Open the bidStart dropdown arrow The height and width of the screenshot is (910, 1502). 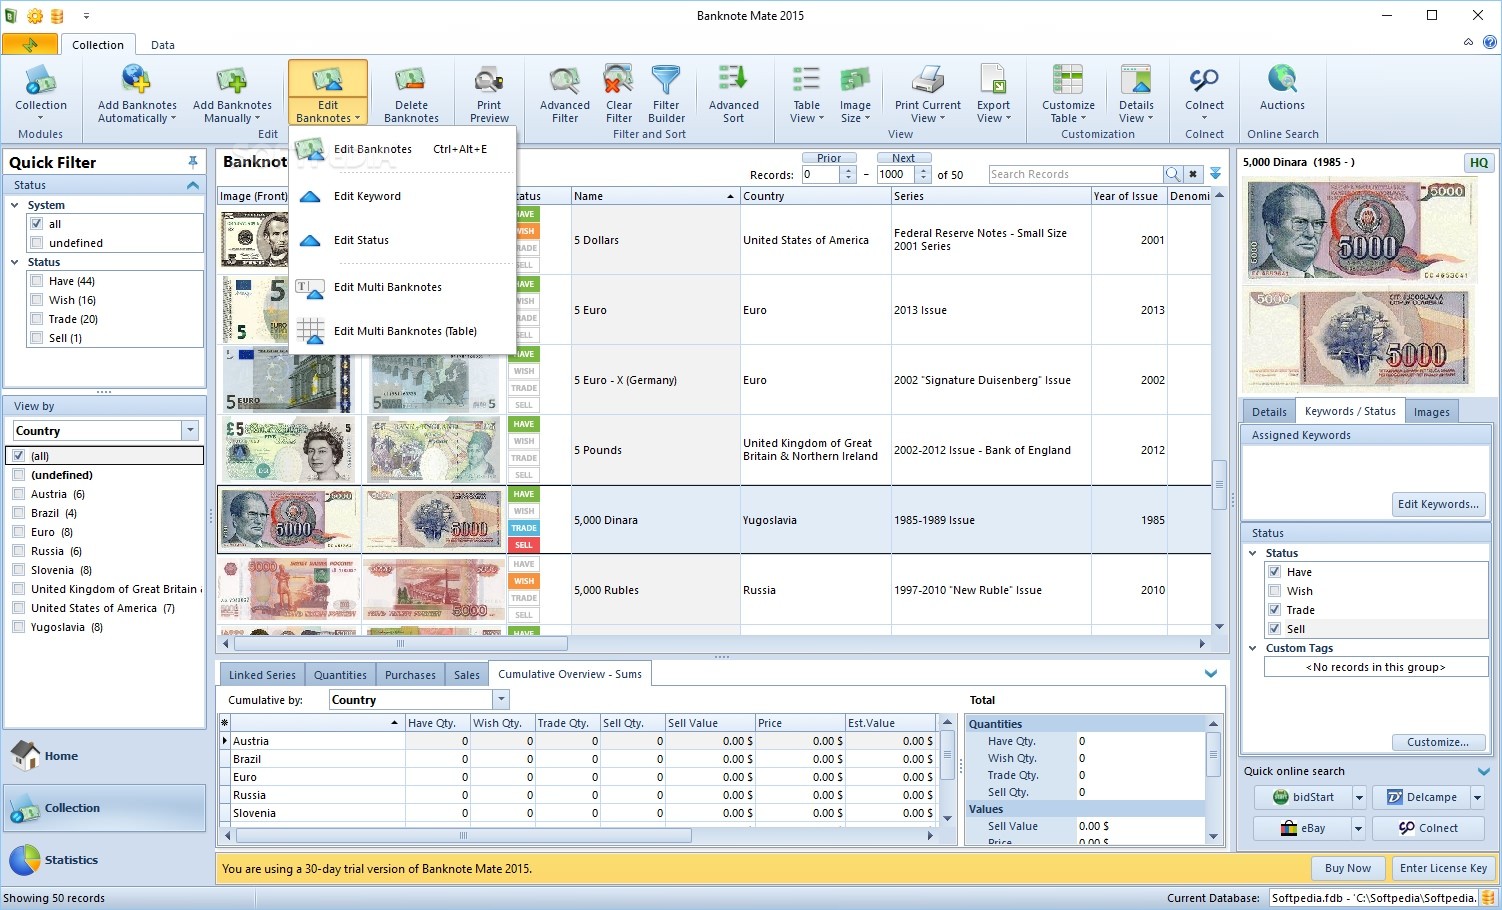pos(1358,797)
